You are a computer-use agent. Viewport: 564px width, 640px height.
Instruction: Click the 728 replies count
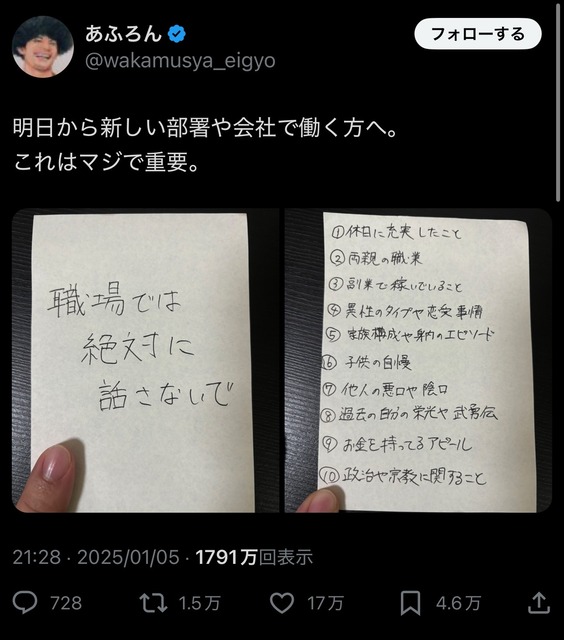click(x=66, y=603)
